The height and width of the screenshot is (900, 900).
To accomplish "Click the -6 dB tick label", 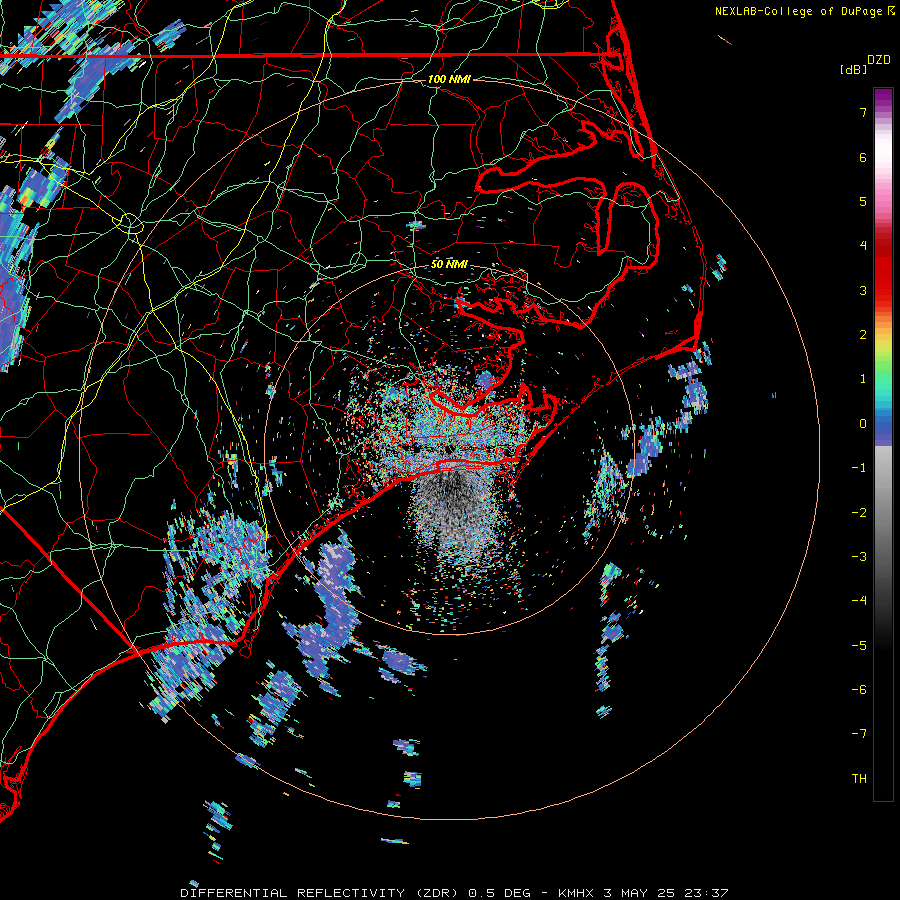I will (x=859, y=690).
